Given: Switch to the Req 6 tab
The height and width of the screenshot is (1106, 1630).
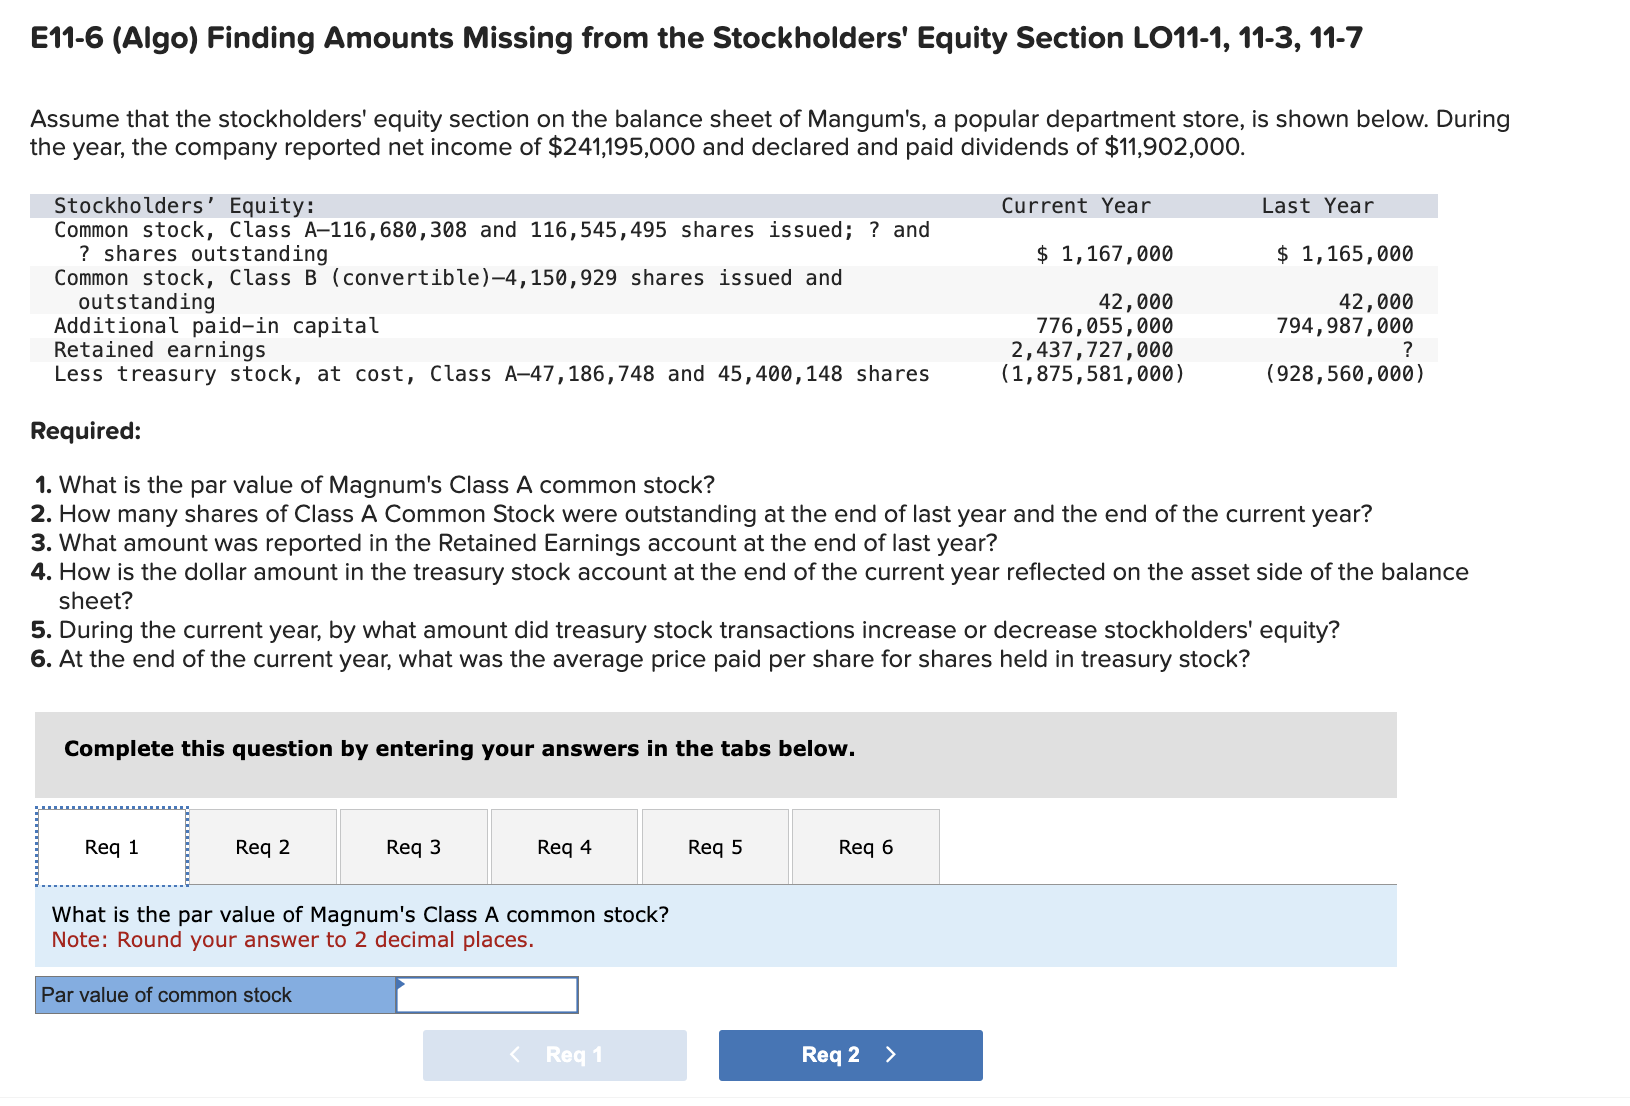Looking at the screenshot, I should point(865,846).
